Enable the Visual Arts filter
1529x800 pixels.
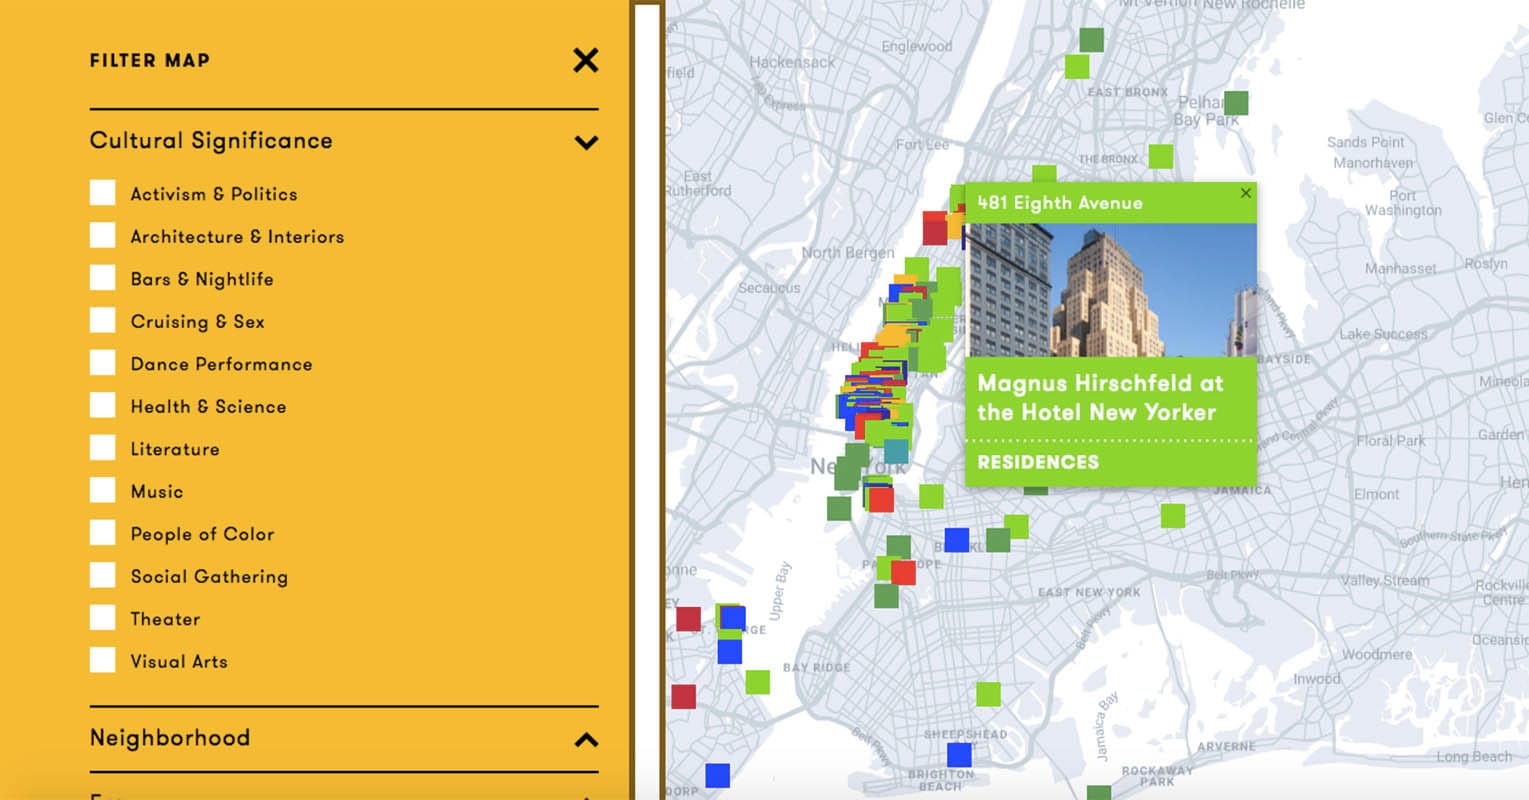tap(103, 659)
